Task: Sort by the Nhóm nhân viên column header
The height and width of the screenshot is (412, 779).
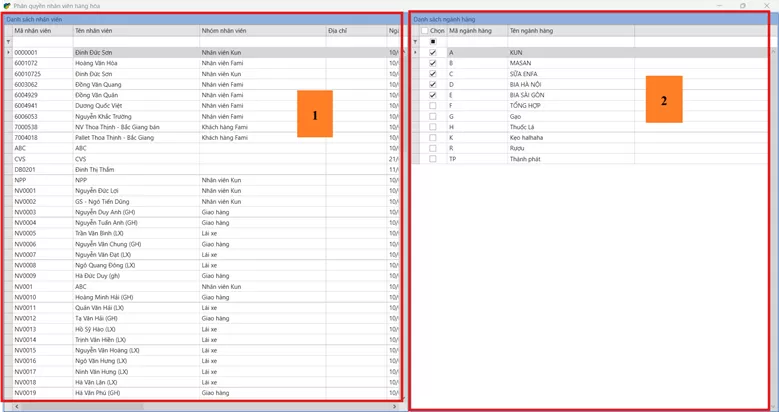Action: pyautogui.click(x=262, y=31)
